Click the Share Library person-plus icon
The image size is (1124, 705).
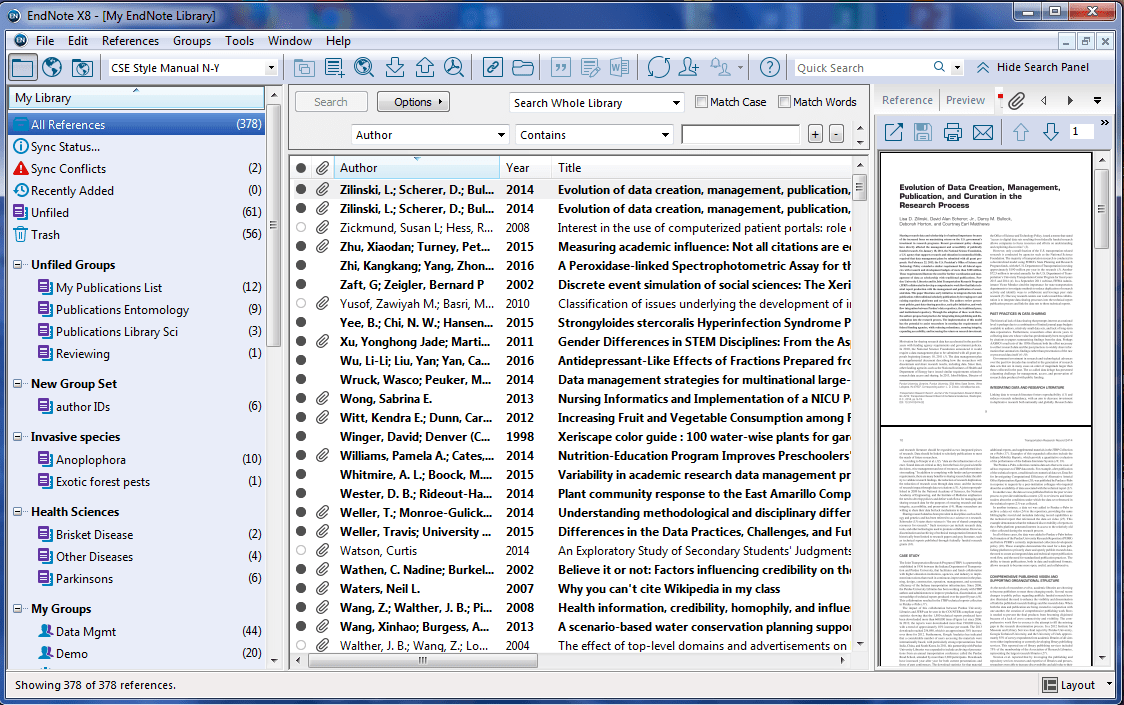click(x=689, y=68)
